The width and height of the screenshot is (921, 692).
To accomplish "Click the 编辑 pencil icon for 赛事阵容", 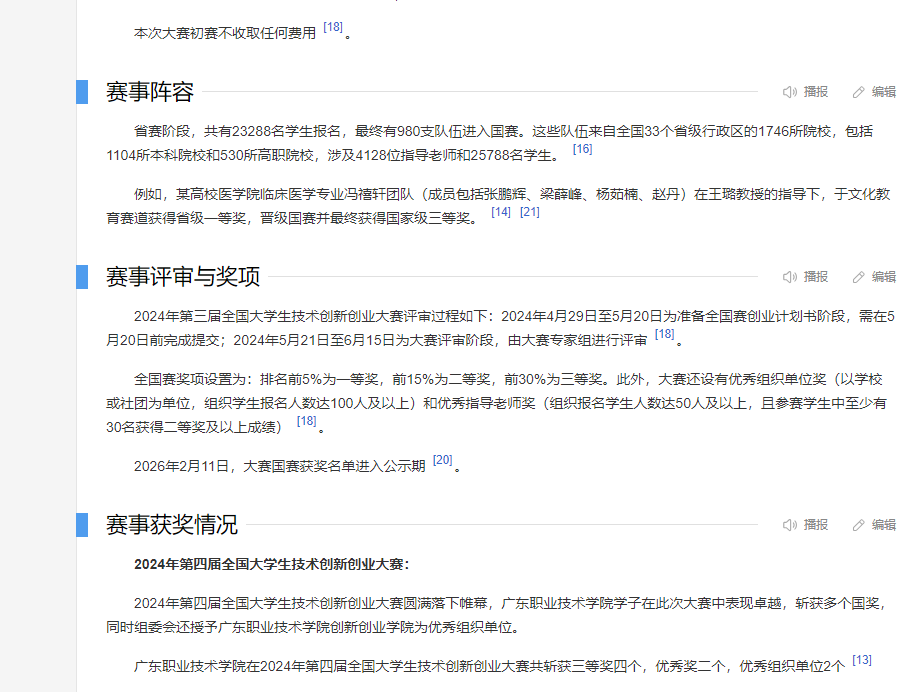I will tap(858, 92).
